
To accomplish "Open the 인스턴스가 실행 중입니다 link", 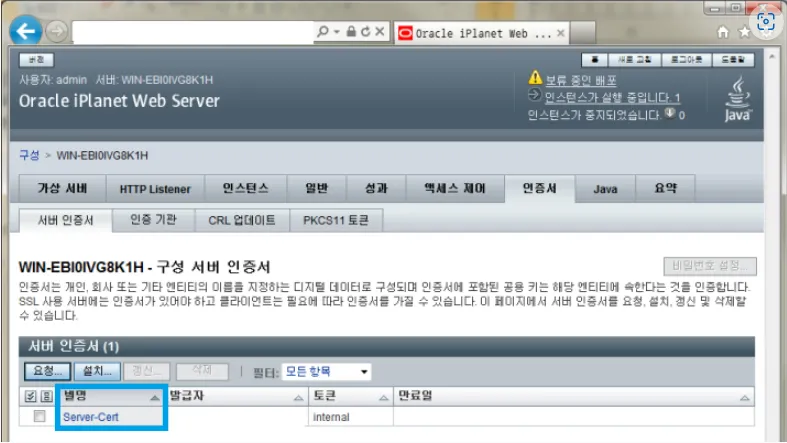I will 612,97.
